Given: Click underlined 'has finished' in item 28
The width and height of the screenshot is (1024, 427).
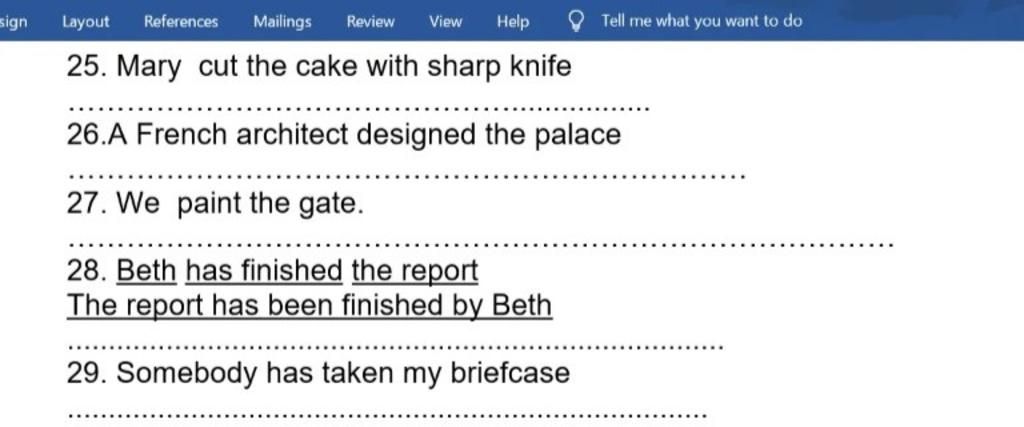Looking at the screenshot, I should coord(264,270).
